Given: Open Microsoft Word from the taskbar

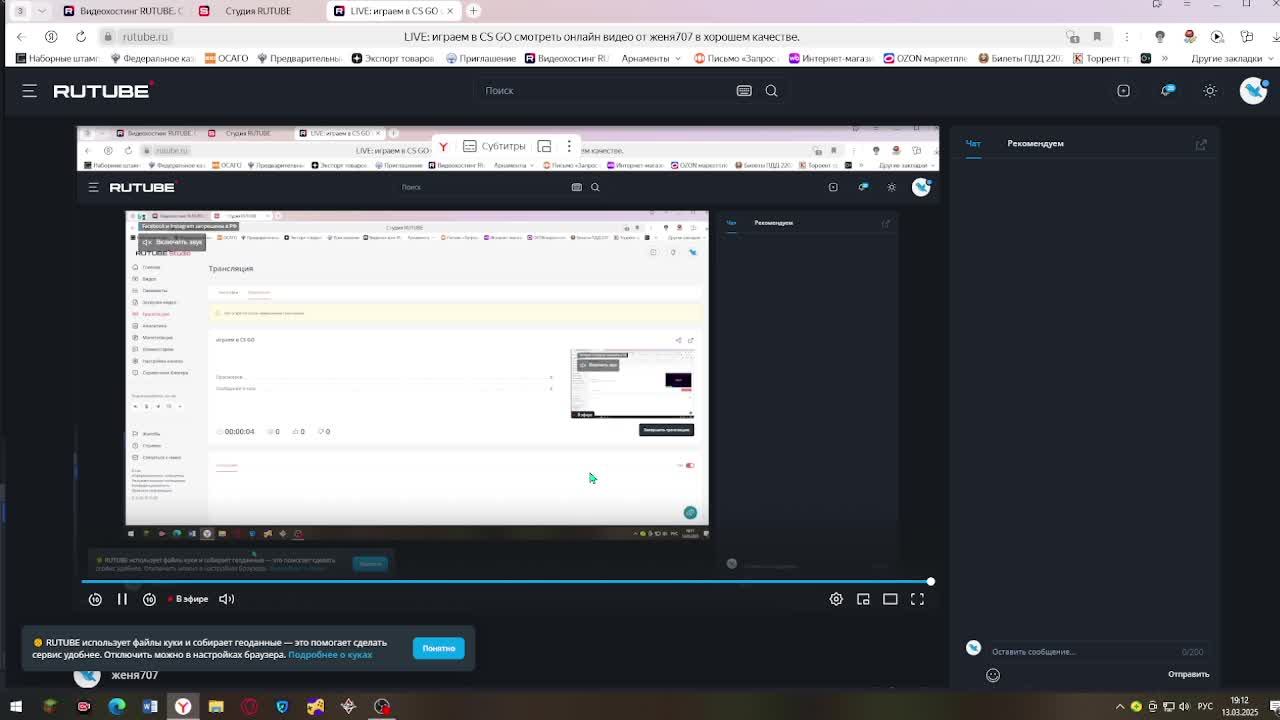Looking at the screenshot, I should point(150,707).
